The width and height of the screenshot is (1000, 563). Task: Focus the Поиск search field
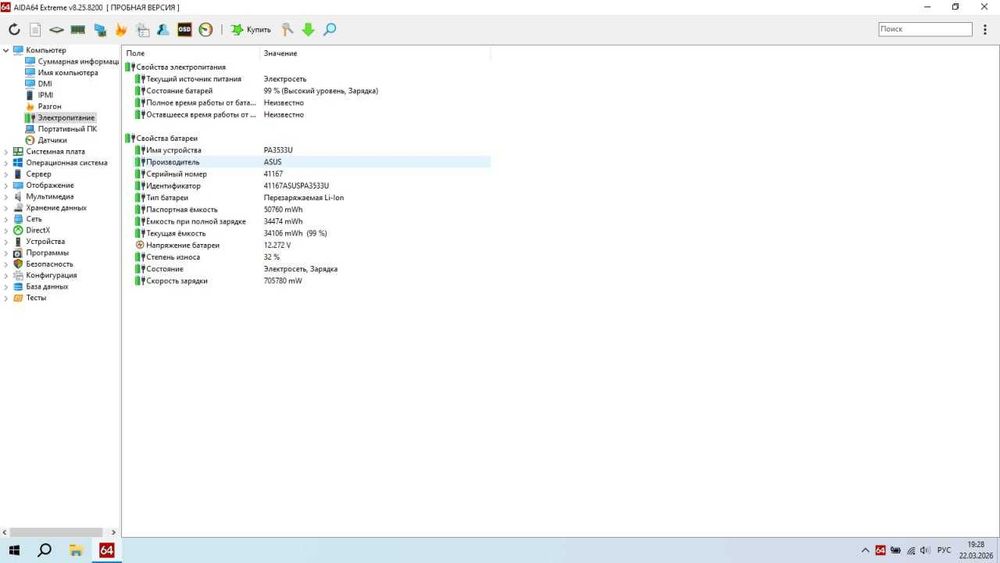pyautogui.click(x=925, y=29)
